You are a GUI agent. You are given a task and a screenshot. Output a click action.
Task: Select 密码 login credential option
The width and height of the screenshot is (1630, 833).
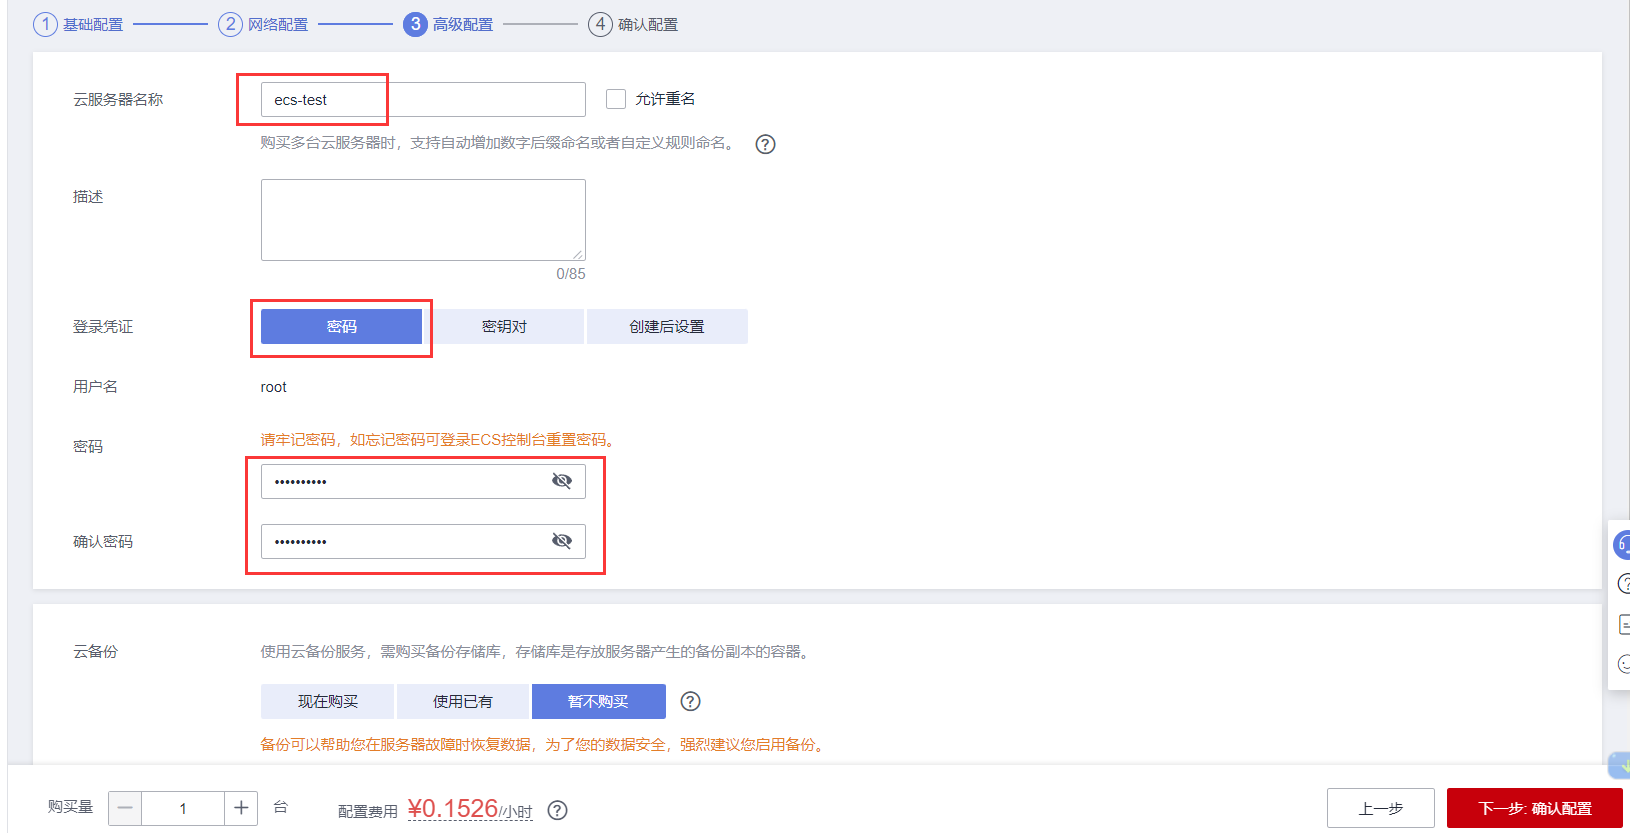click(x=341, y=326)
